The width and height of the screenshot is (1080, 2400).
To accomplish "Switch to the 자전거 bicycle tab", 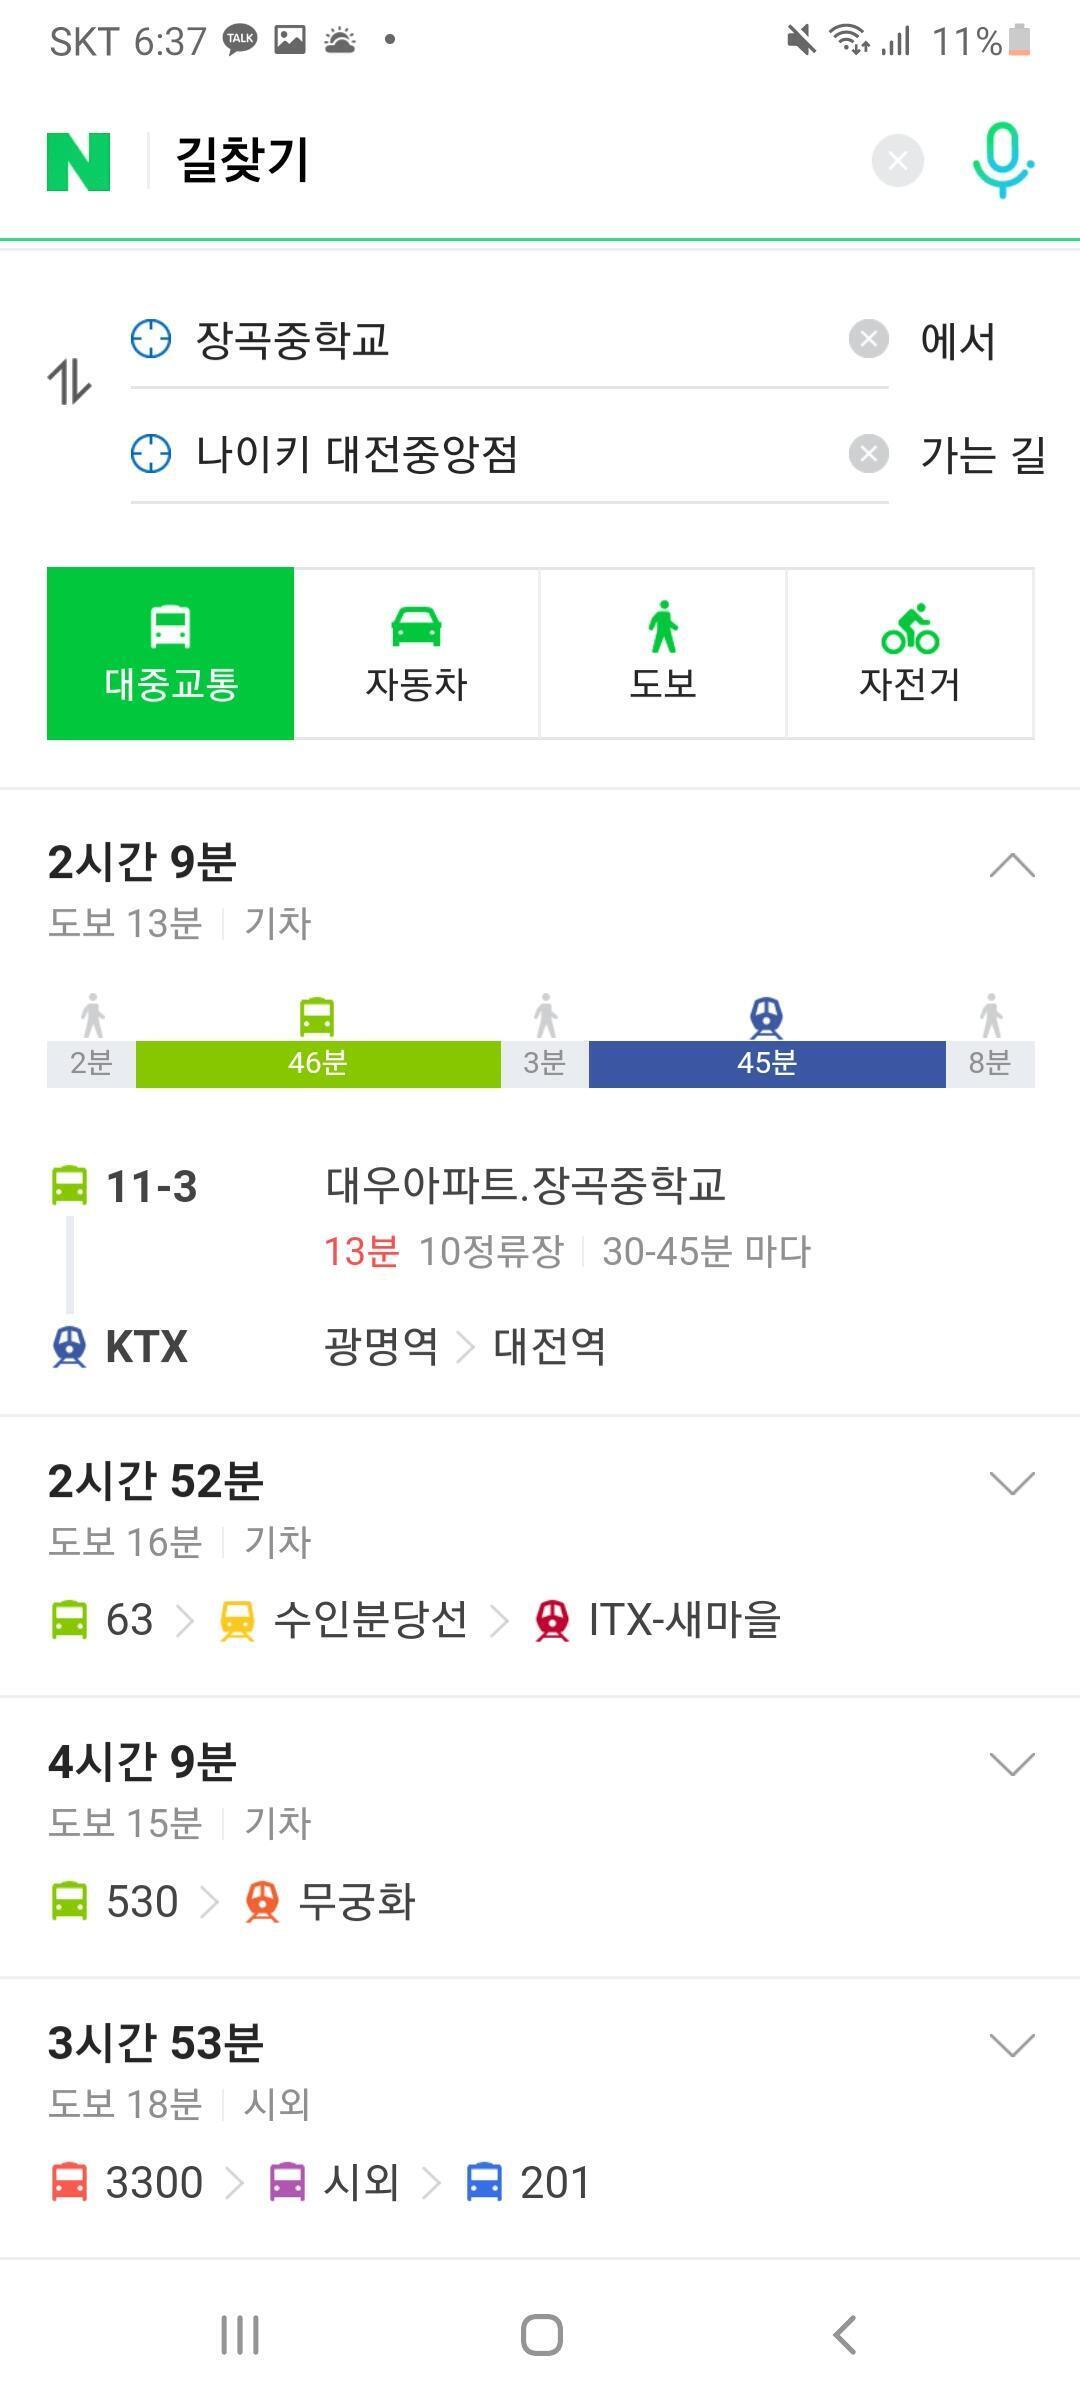I will pyautogui.click(x=910, y=654).
